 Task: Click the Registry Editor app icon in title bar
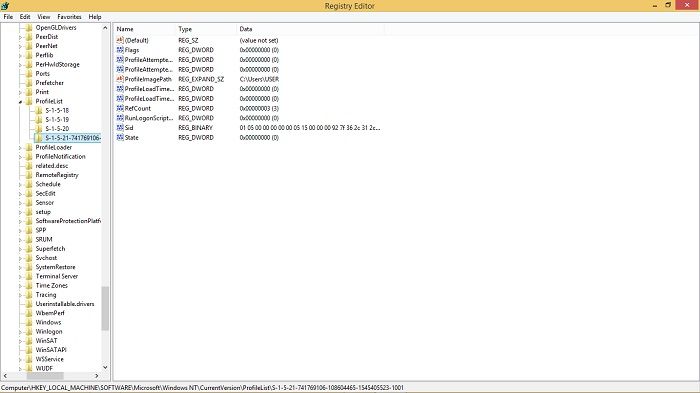click(5, 6)
